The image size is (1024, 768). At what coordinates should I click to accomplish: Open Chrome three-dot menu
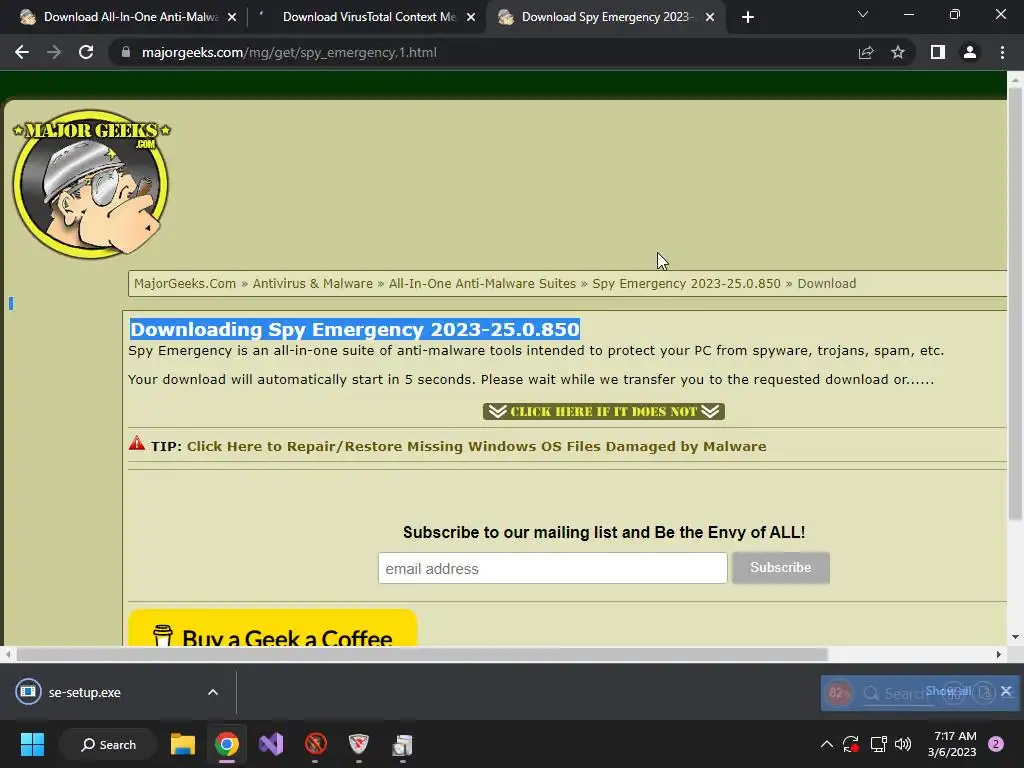coord(1002,52)
